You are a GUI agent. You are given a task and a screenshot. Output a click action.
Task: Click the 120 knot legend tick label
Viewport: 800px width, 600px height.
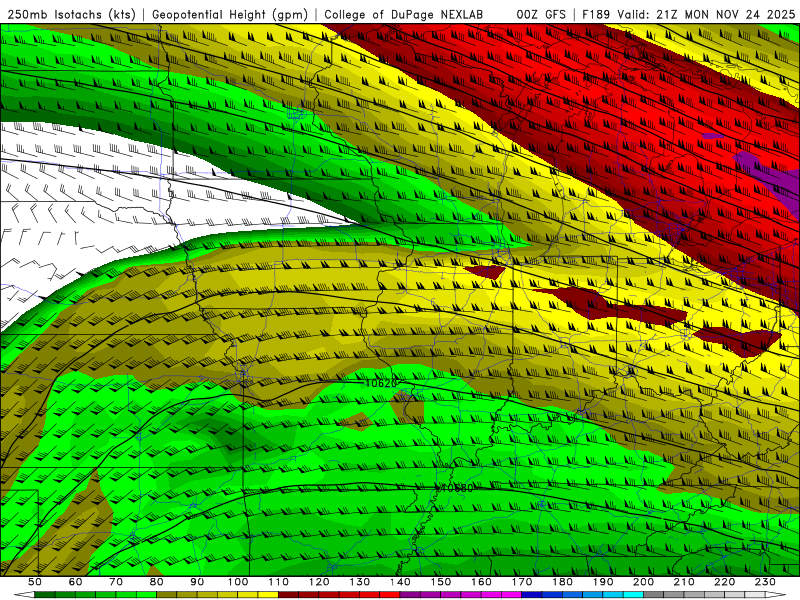pyautogui.click(x=319, y=582)
